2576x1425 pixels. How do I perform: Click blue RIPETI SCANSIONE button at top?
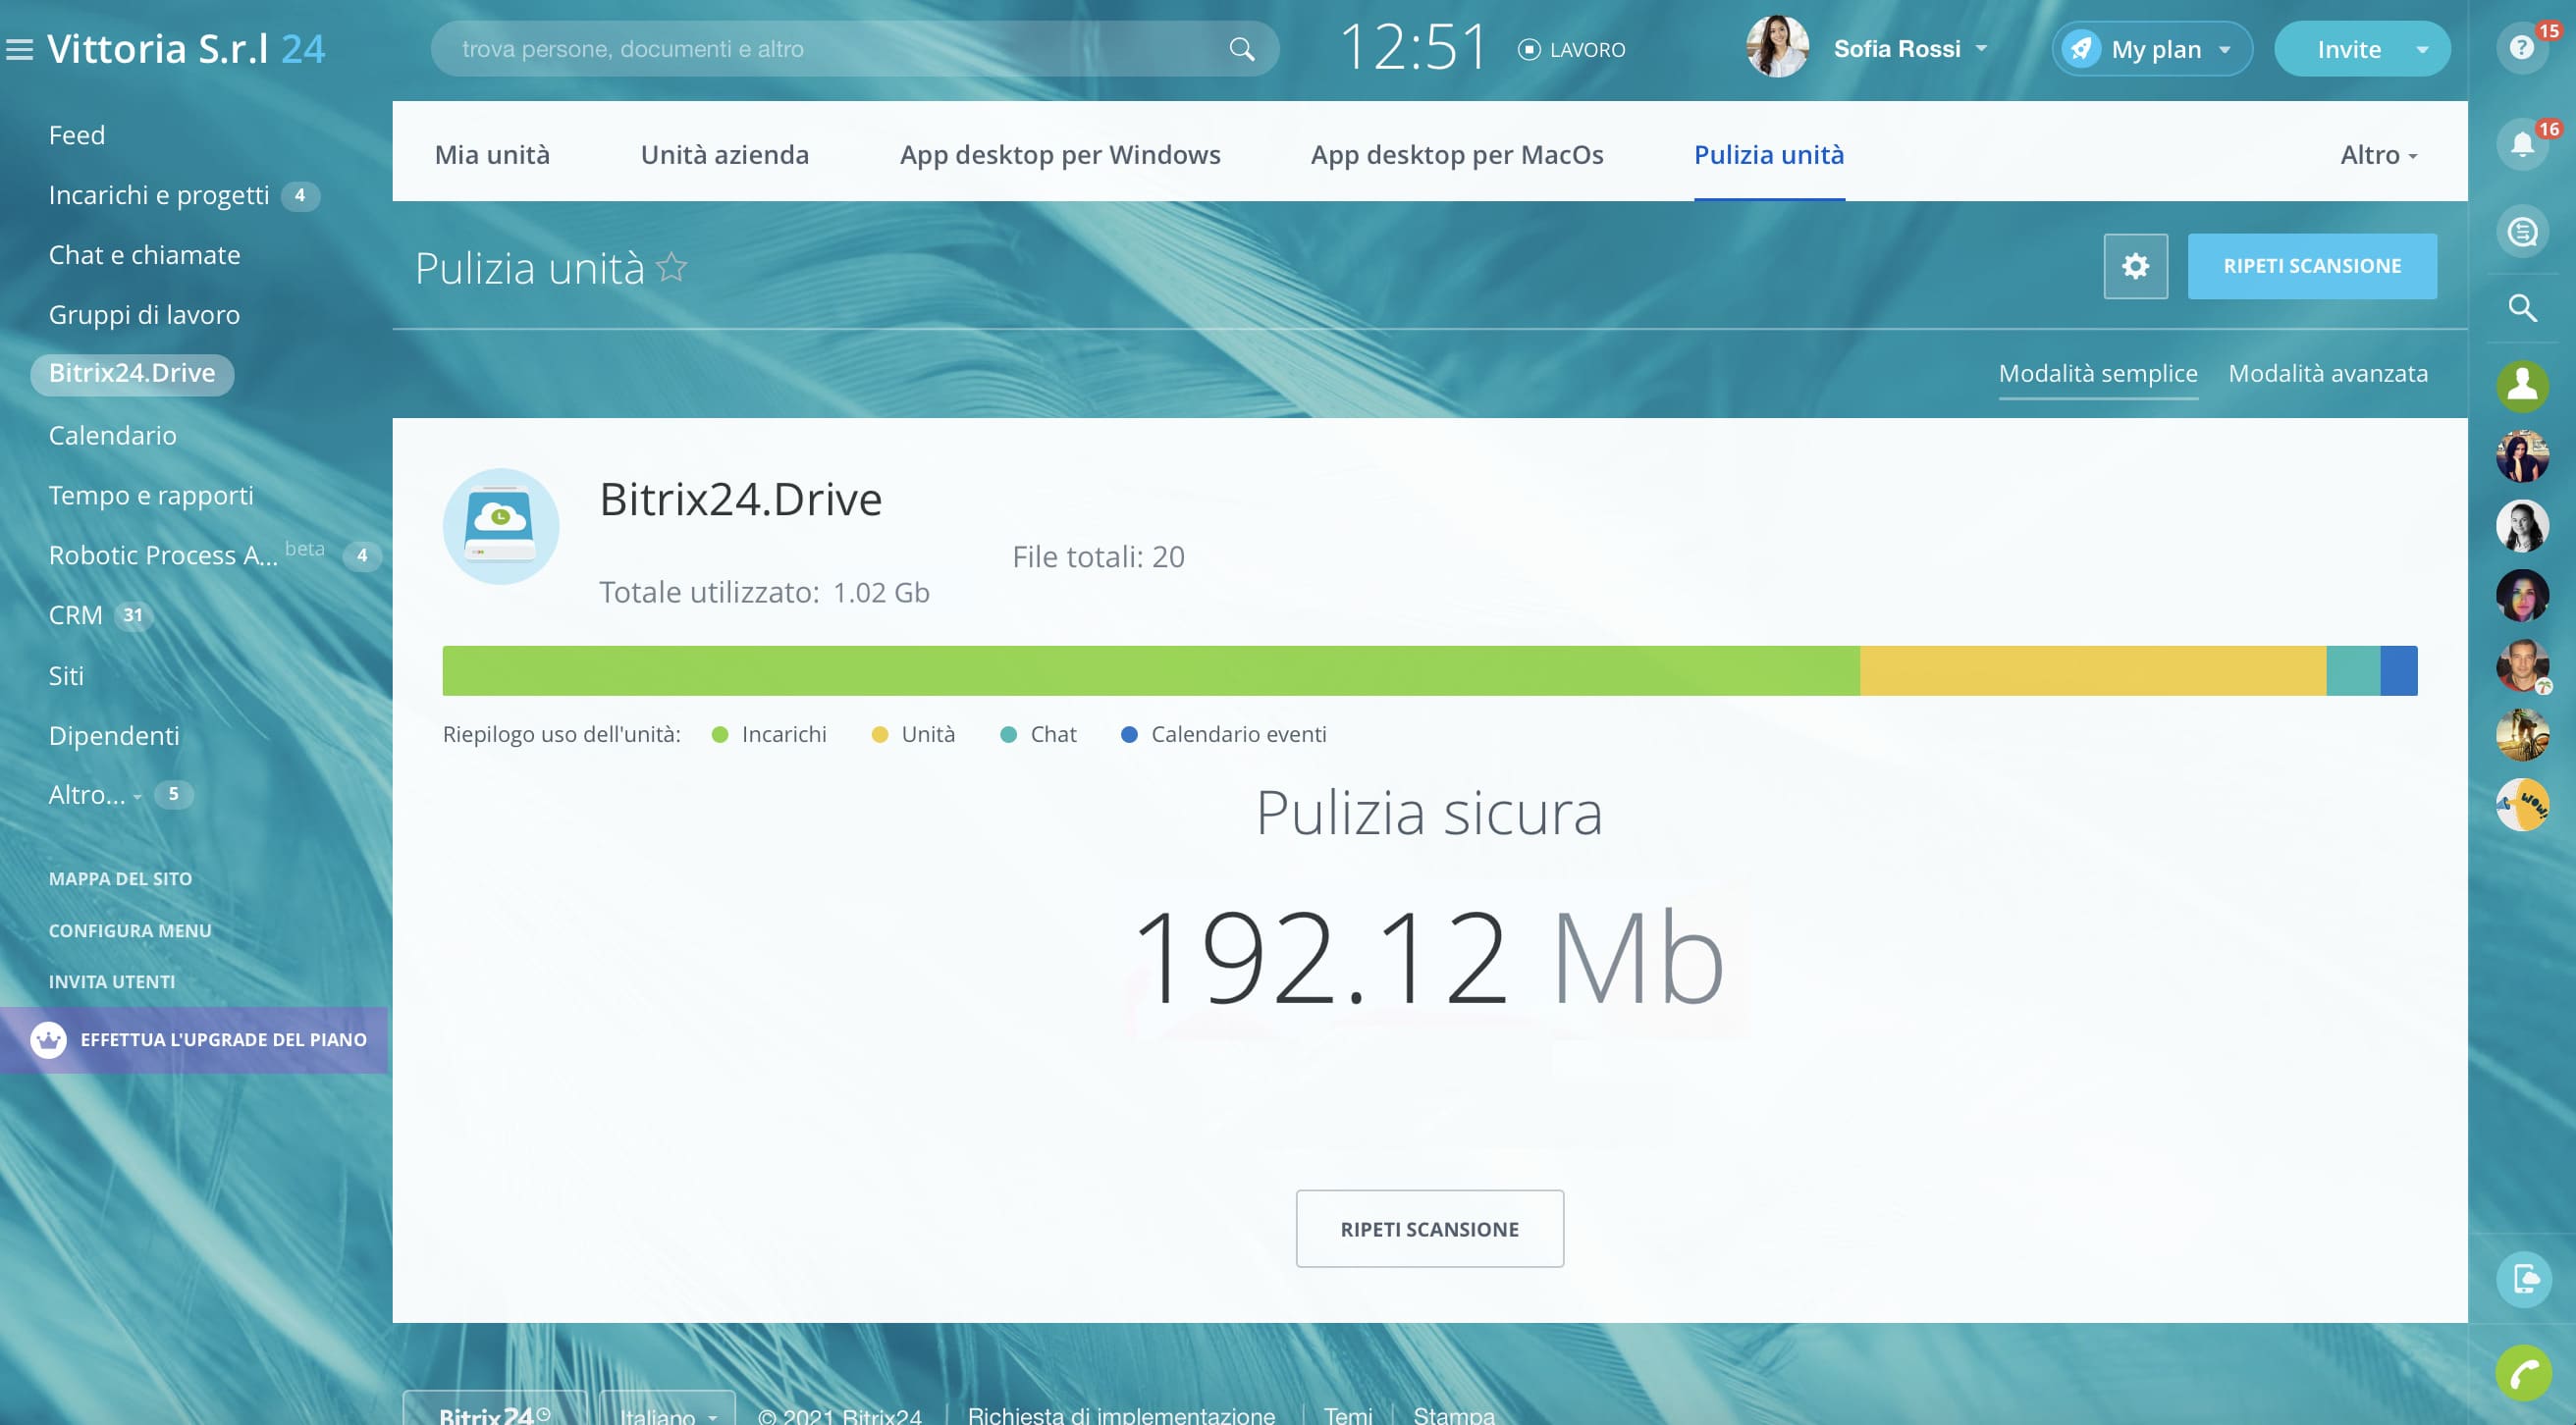2312,266
